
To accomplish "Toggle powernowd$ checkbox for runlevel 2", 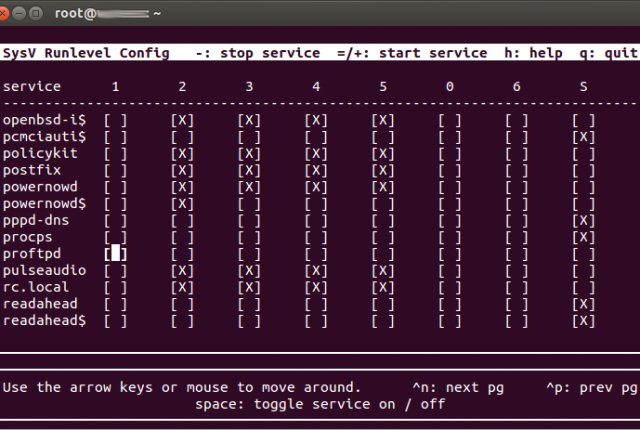I will (x=182, y=204).
